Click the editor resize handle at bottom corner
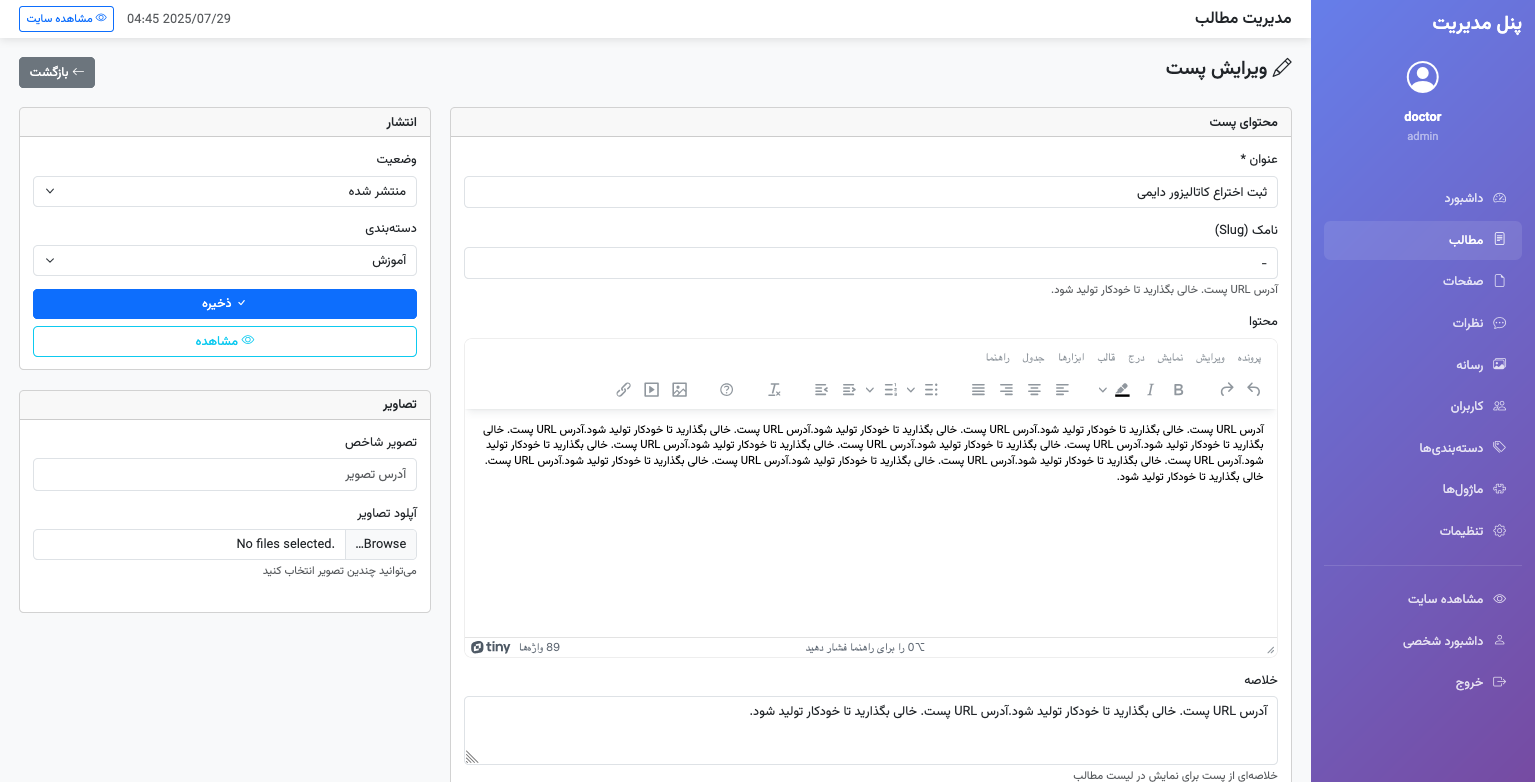Viewport: 1535px width, 782px height. pos(1270,648)
